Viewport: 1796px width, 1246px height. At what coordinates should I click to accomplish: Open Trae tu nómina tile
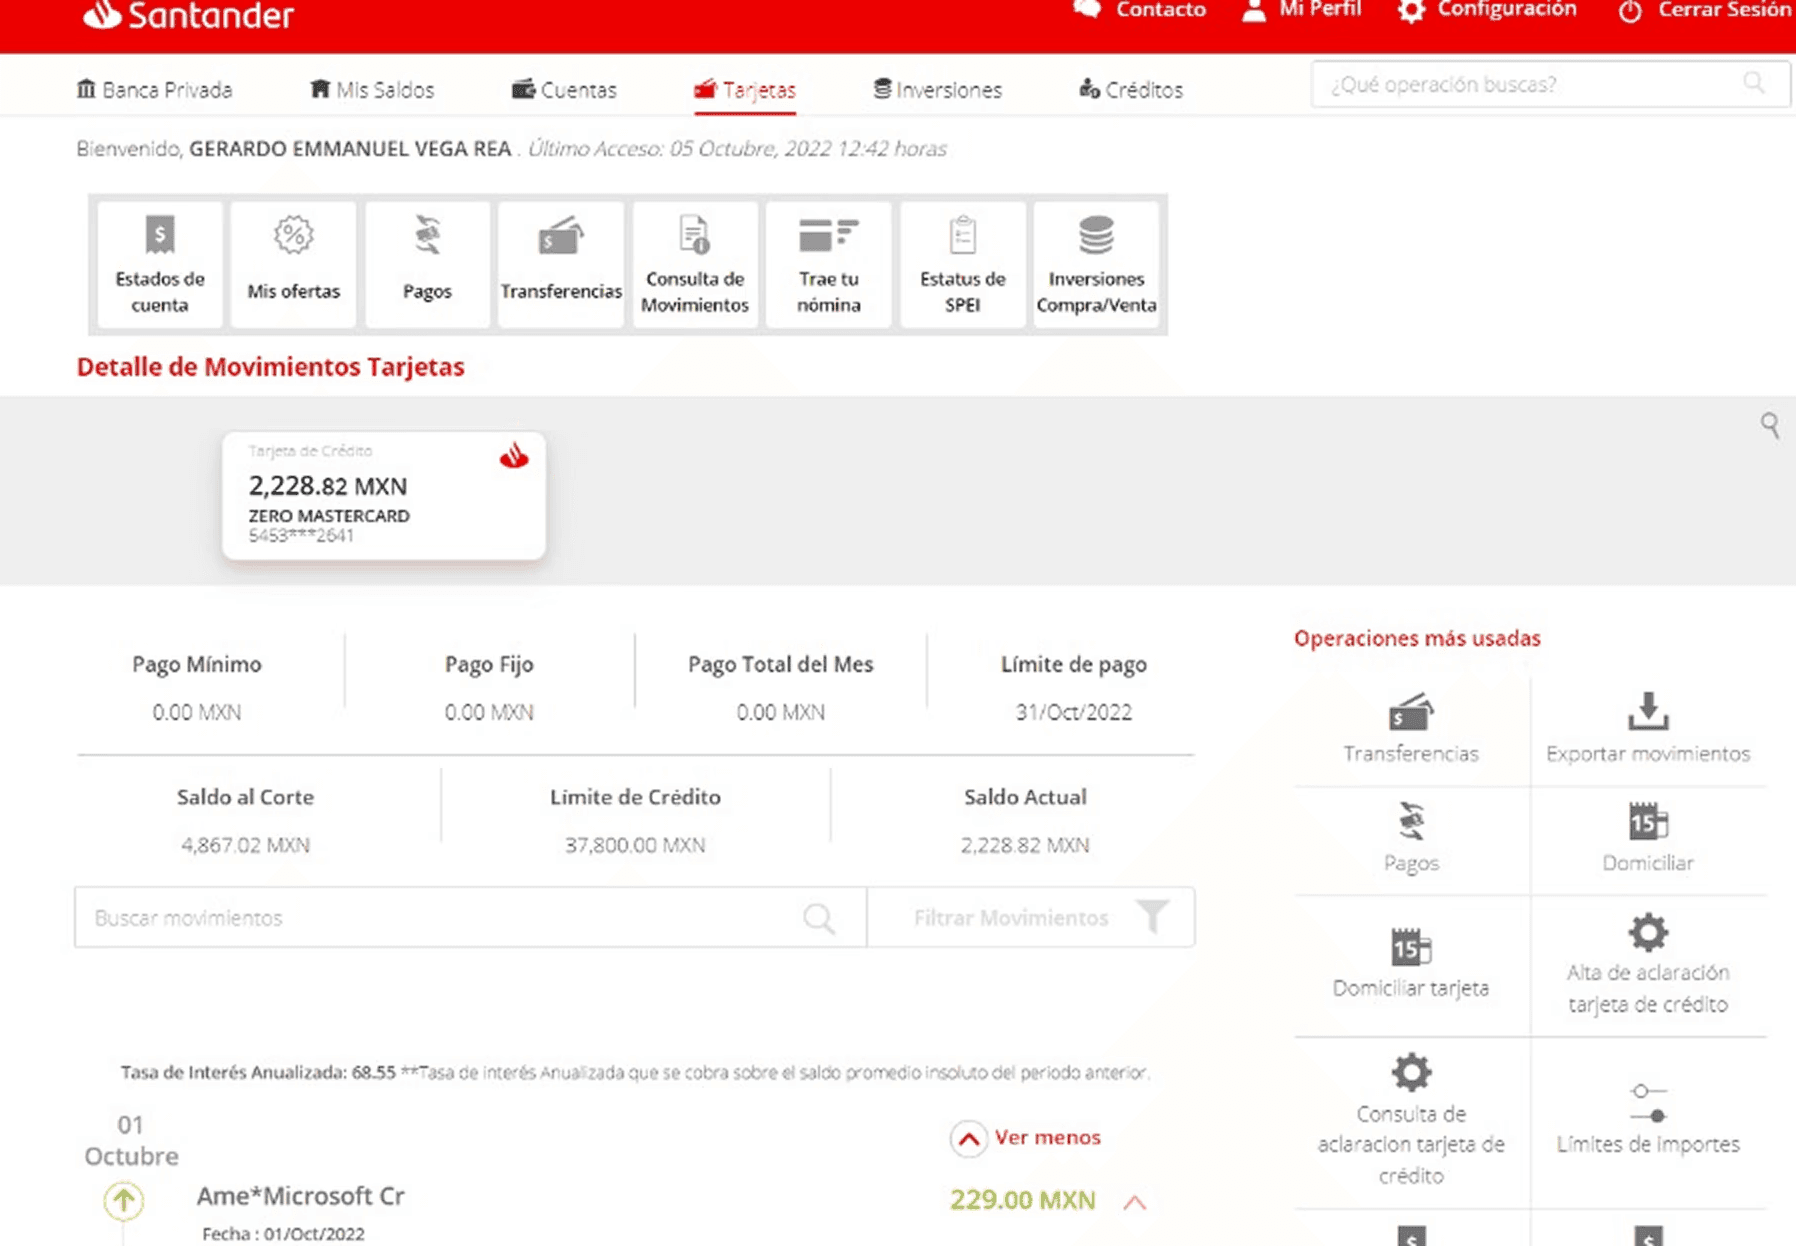(x=828, y=264)
